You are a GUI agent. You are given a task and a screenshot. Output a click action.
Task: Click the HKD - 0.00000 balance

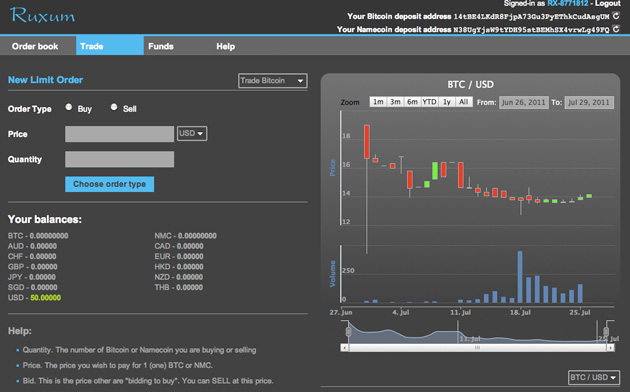[x=179, y=267]
